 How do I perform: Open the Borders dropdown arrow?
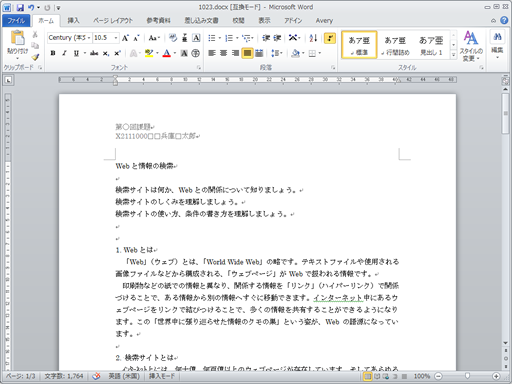320,53
